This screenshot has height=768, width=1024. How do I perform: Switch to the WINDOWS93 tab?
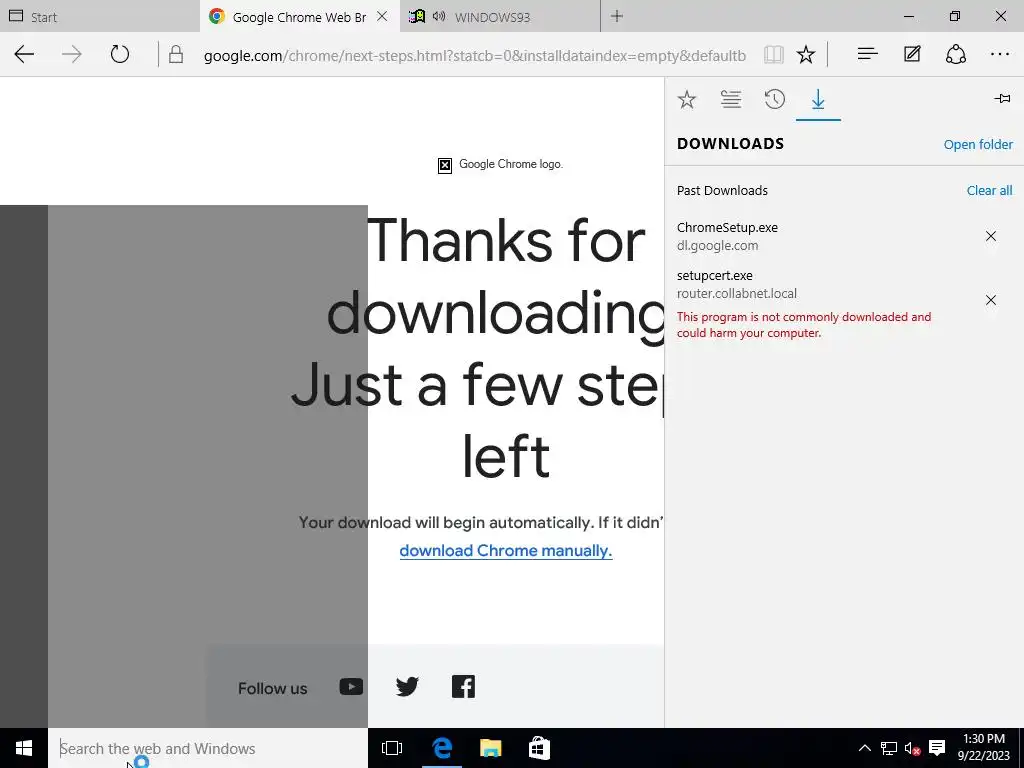tap(500, 17)
